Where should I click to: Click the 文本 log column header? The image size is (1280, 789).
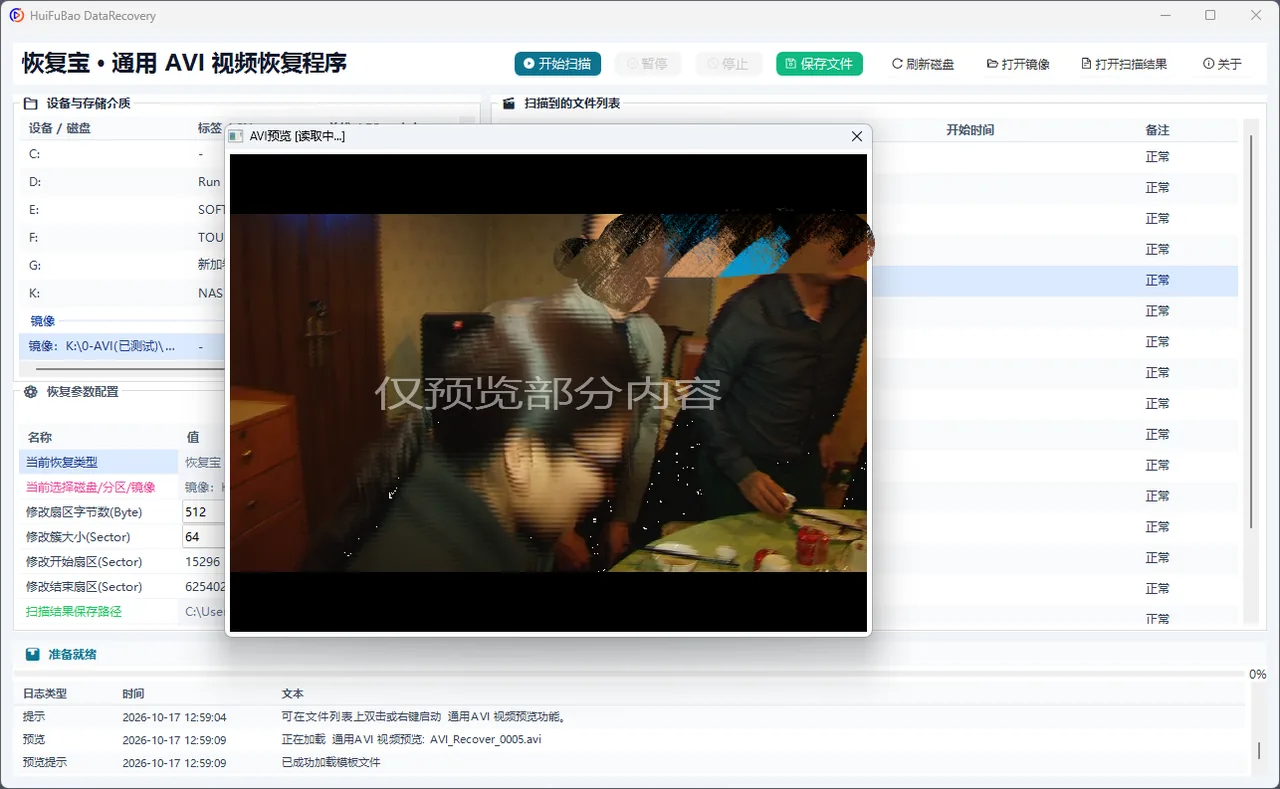pyautogui.click(x=292, y=693)
